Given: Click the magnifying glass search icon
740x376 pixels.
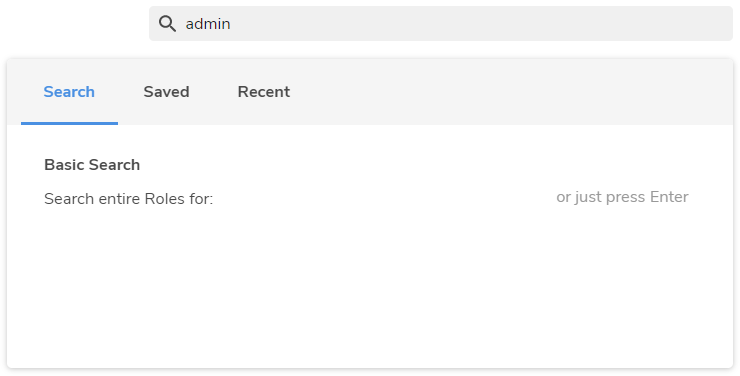Looking at the screenshot, I should (x=167, y=24).
